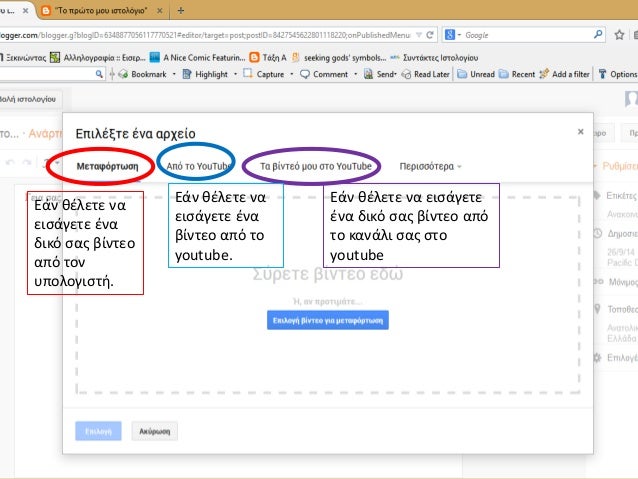Viewport: 638px width, 479px height.
Task: Click the Bookmark toolbar button
Action: coord(143,74)
